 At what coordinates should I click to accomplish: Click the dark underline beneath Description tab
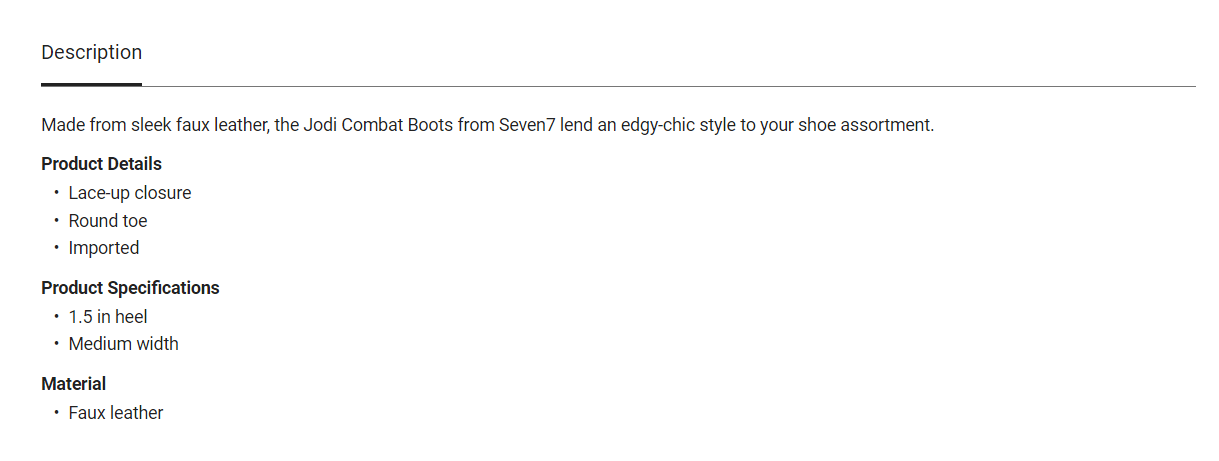coord(91,85)
